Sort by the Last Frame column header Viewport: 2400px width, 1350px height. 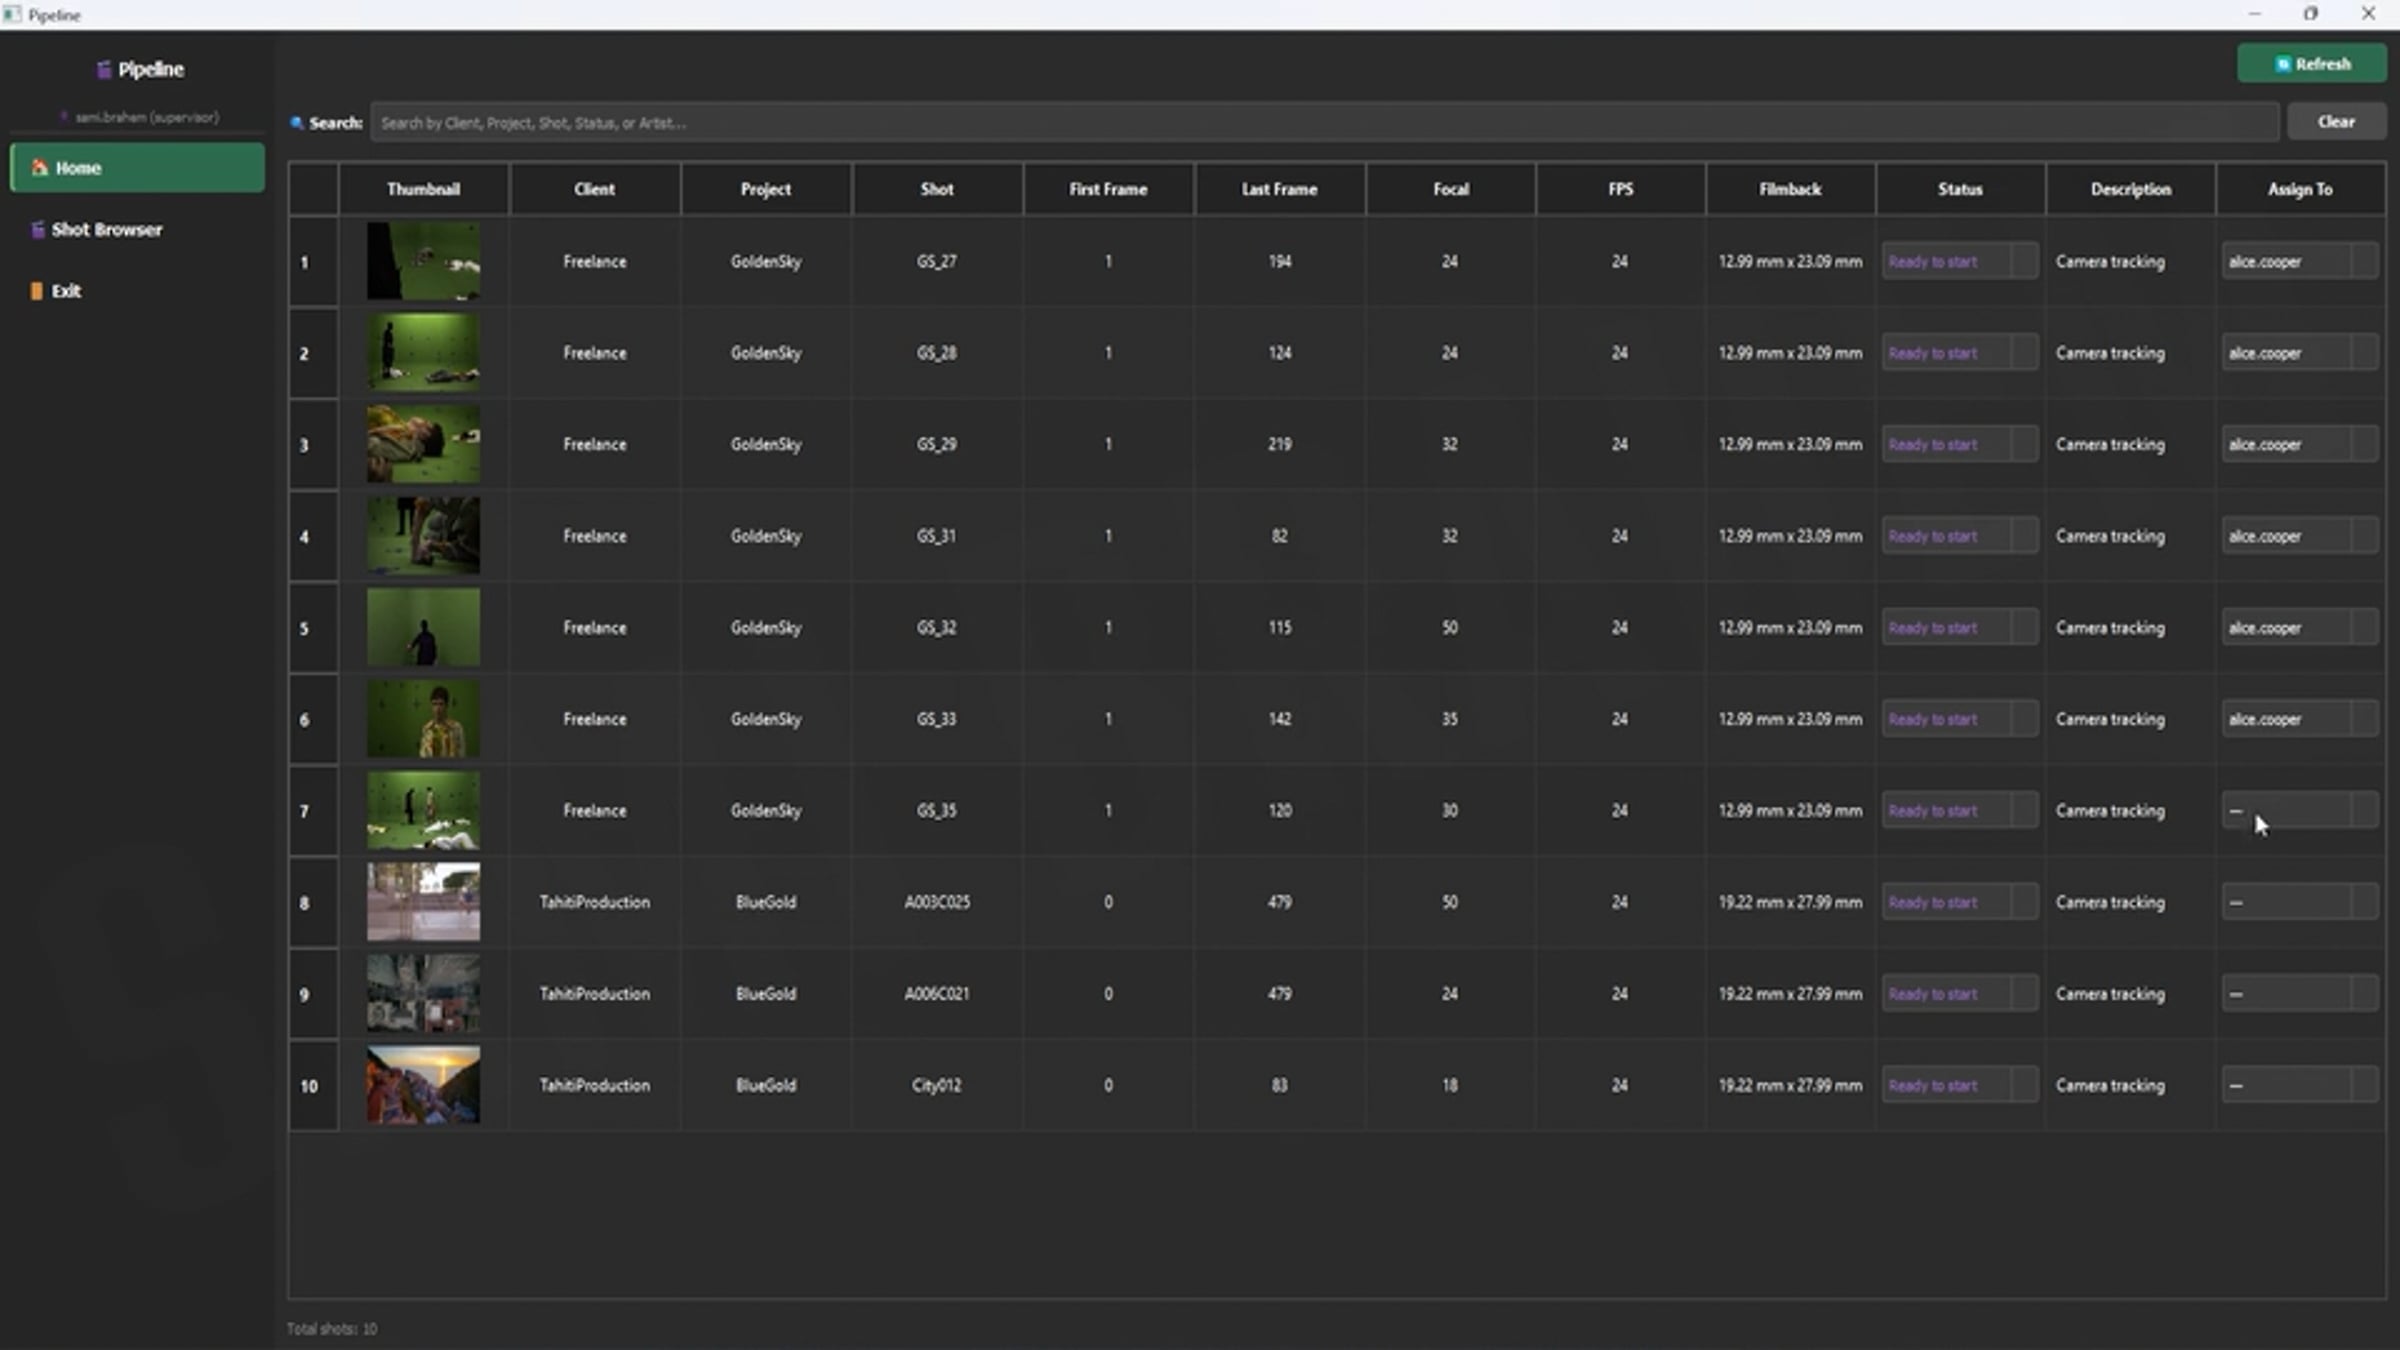point(1279,189)
